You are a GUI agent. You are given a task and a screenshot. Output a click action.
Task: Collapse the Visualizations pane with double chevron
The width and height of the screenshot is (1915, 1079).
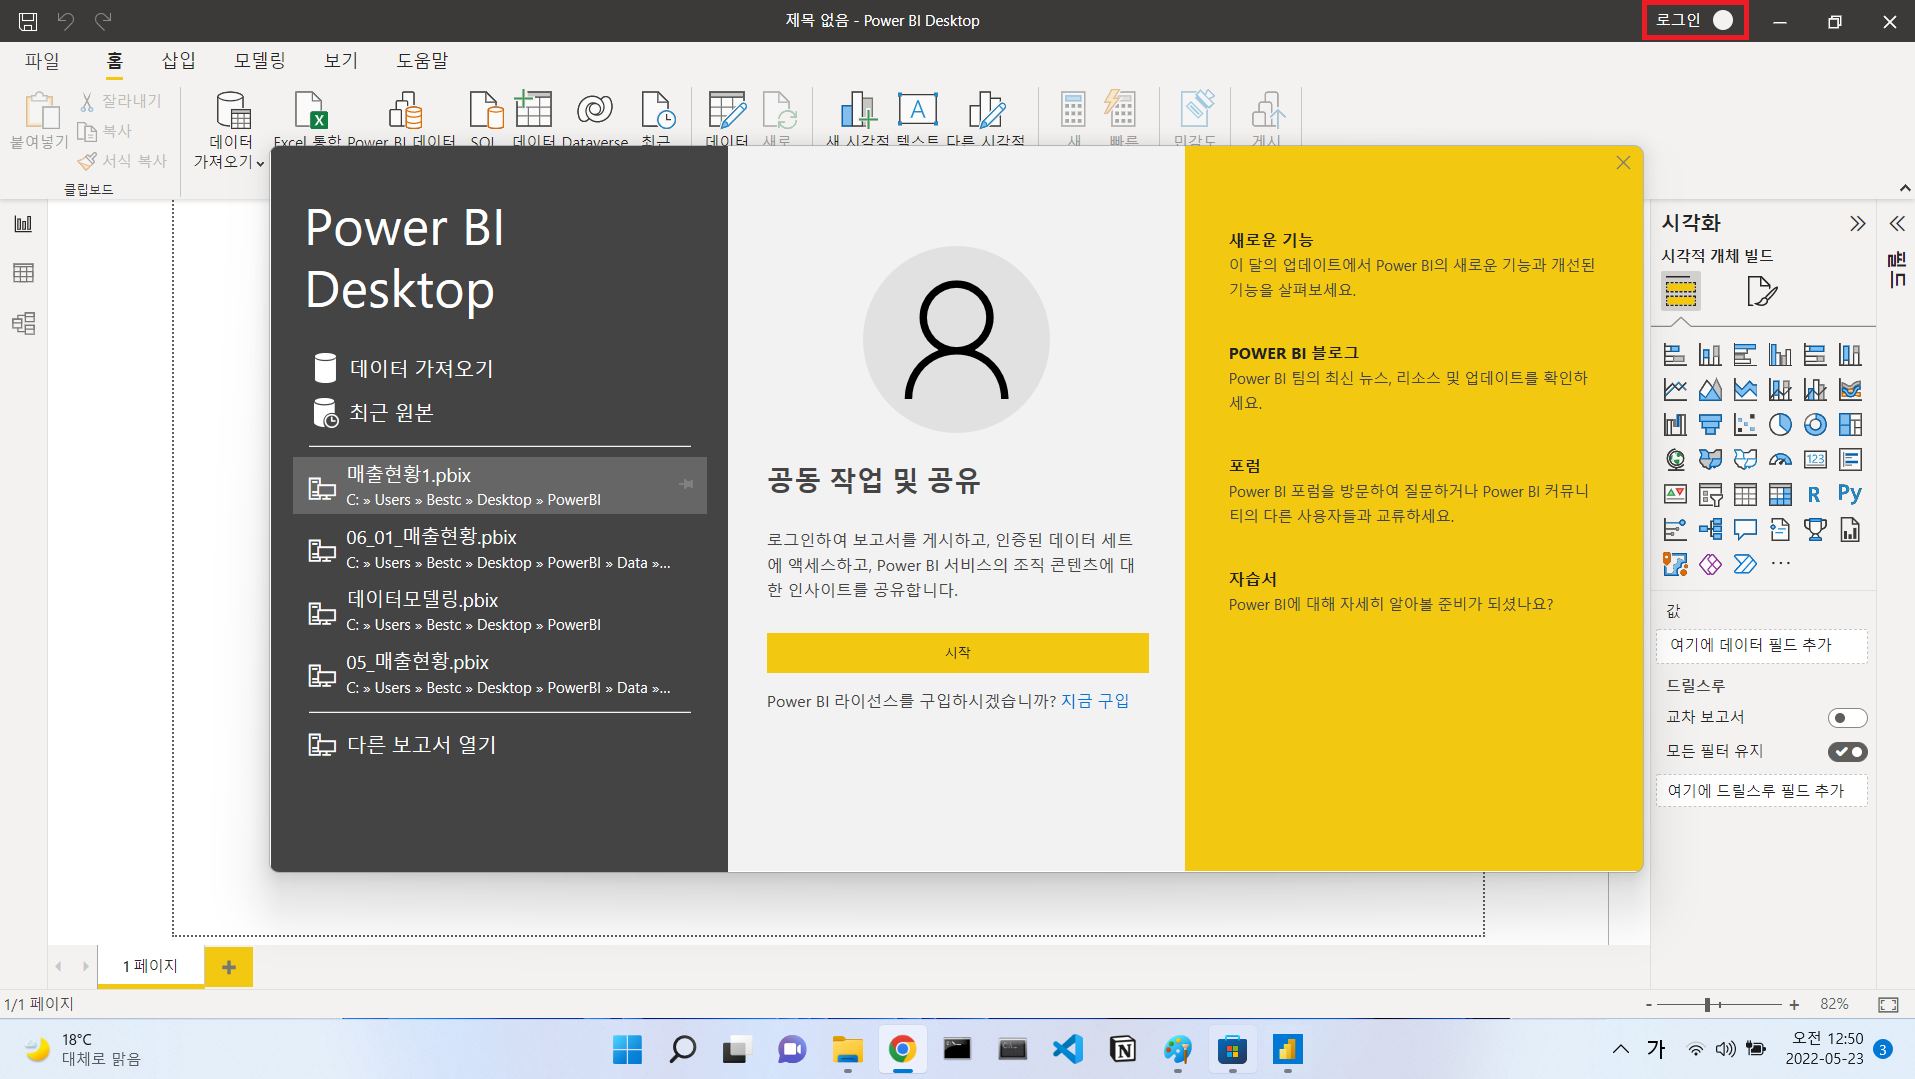point(1857,224)
